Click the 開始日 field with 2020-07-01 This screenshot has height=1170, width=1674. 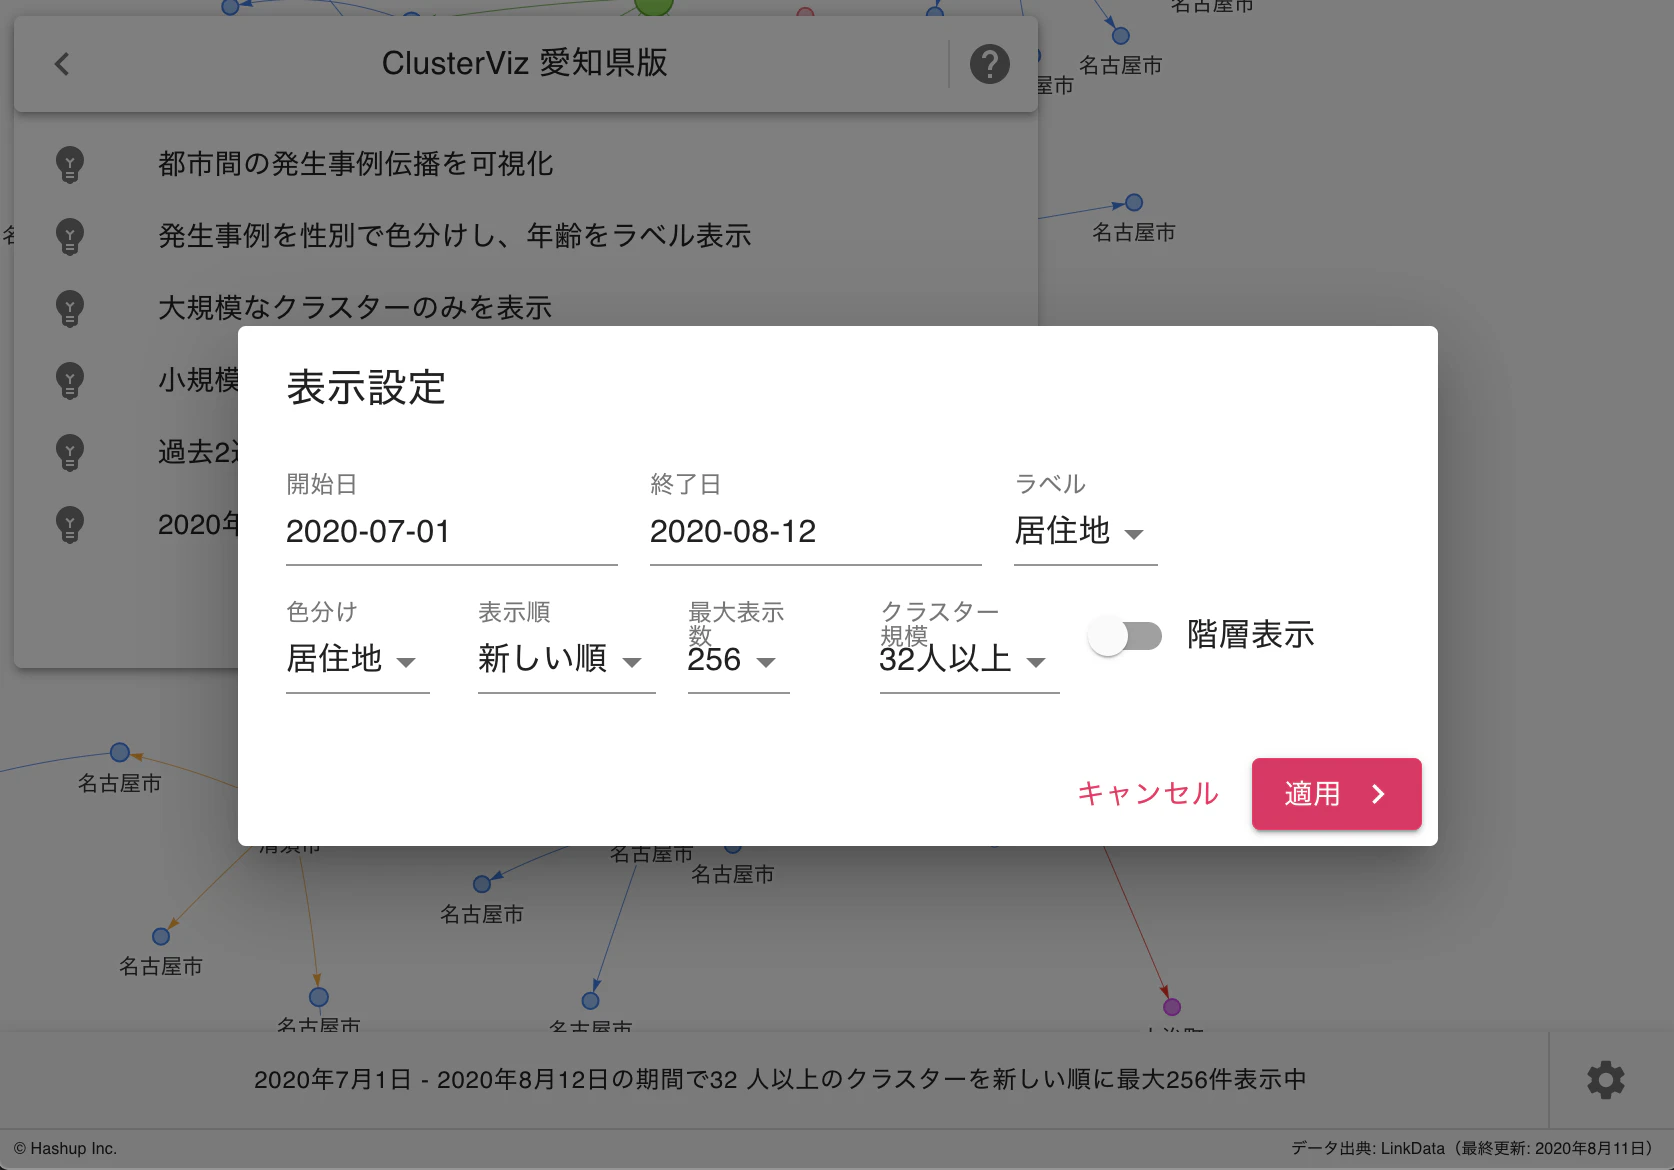[x=451, y=531]
